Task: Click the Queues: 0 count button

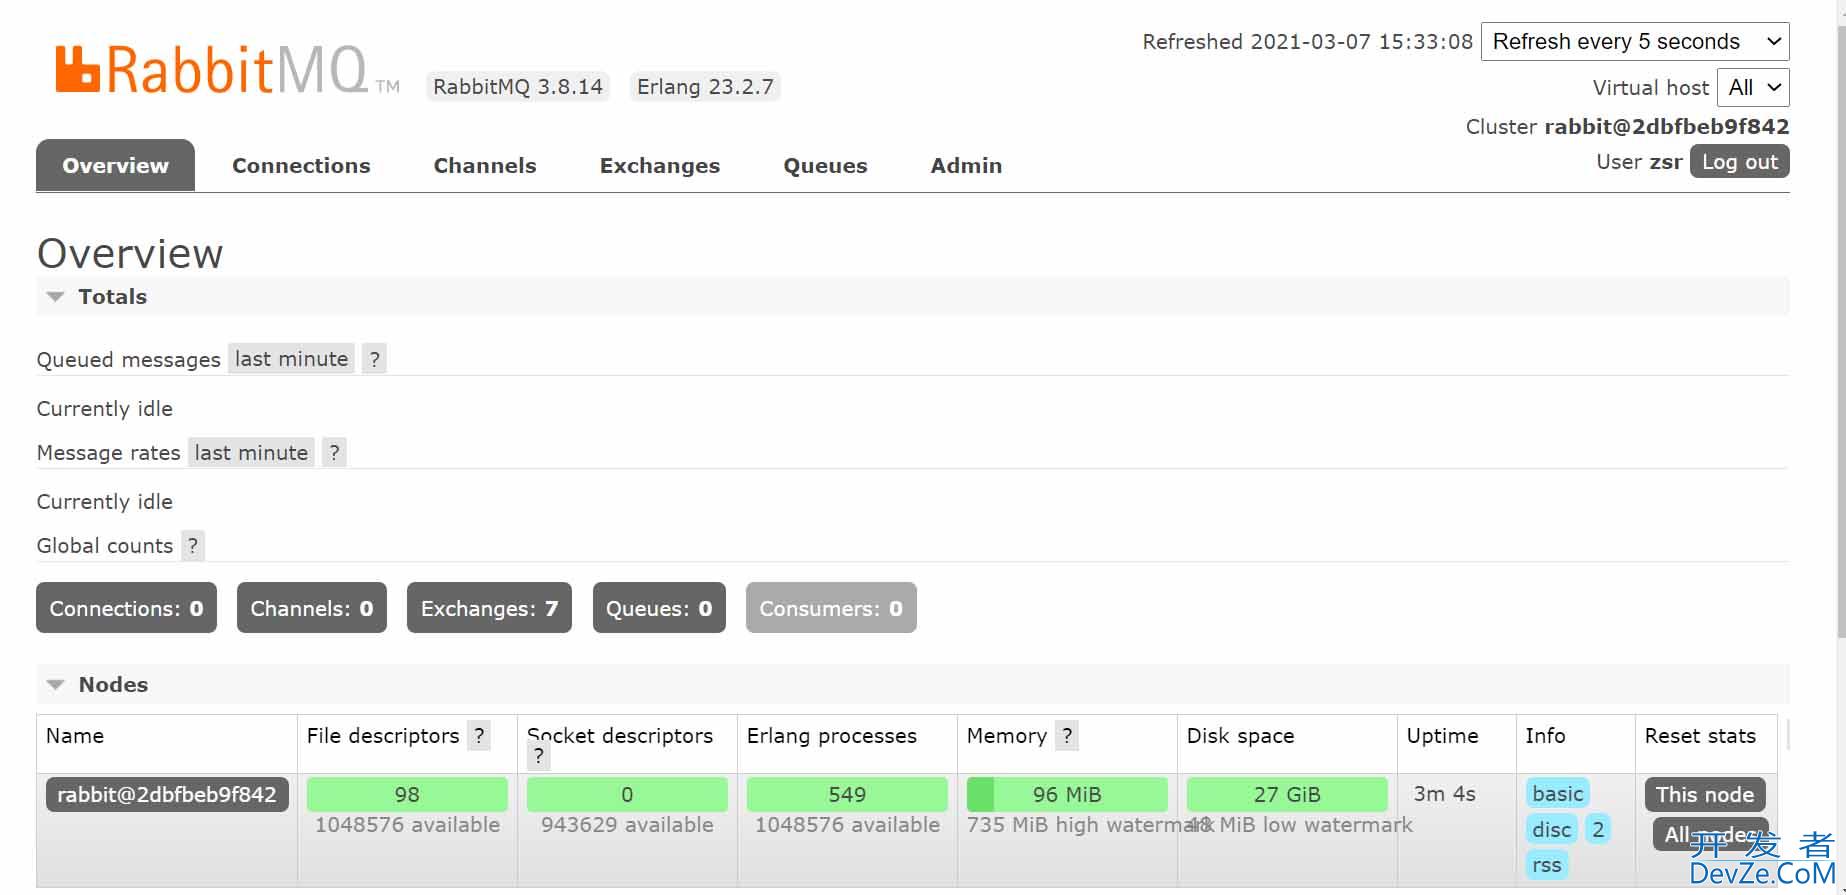Action: coord(659,608)
